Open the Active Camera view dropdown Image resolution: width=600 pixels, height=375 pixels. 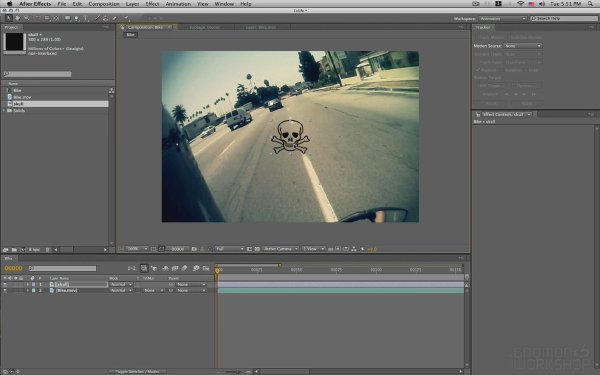(280, 249)
